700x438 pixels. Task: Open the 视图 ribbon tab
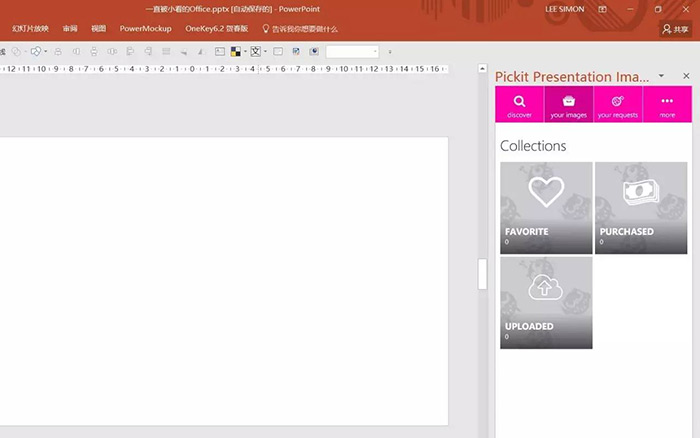click(x=99, y=29)
